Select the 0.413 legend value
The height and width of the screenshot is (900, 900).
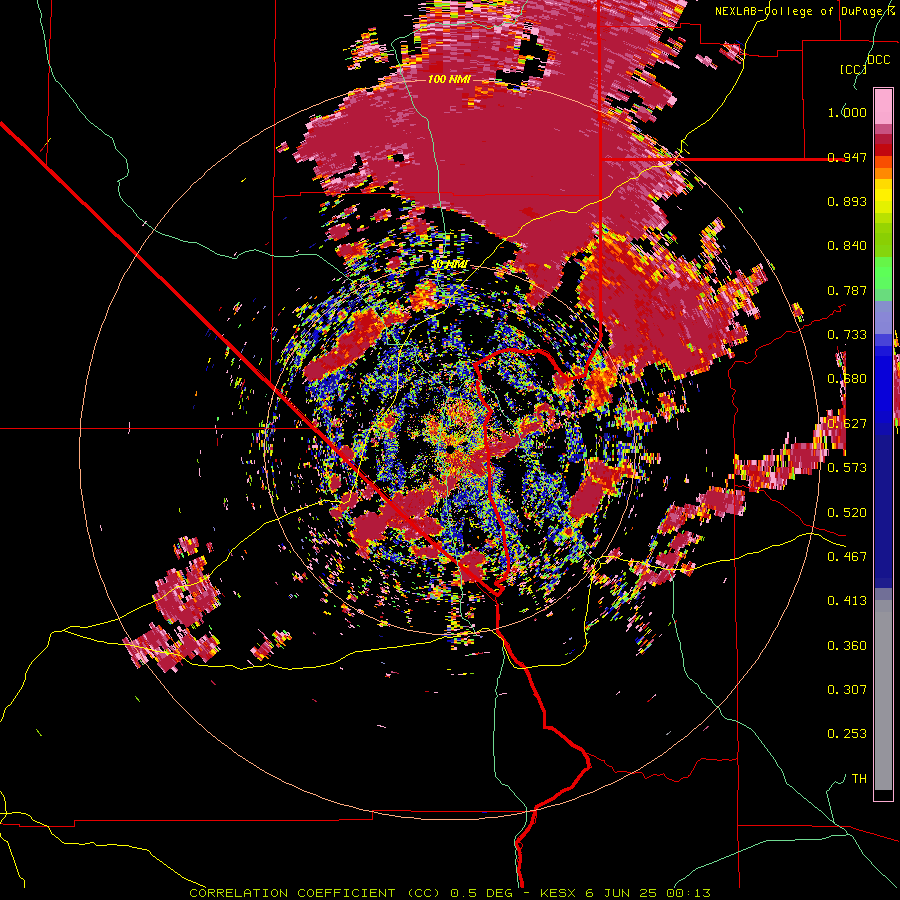[x=847, y=600]
